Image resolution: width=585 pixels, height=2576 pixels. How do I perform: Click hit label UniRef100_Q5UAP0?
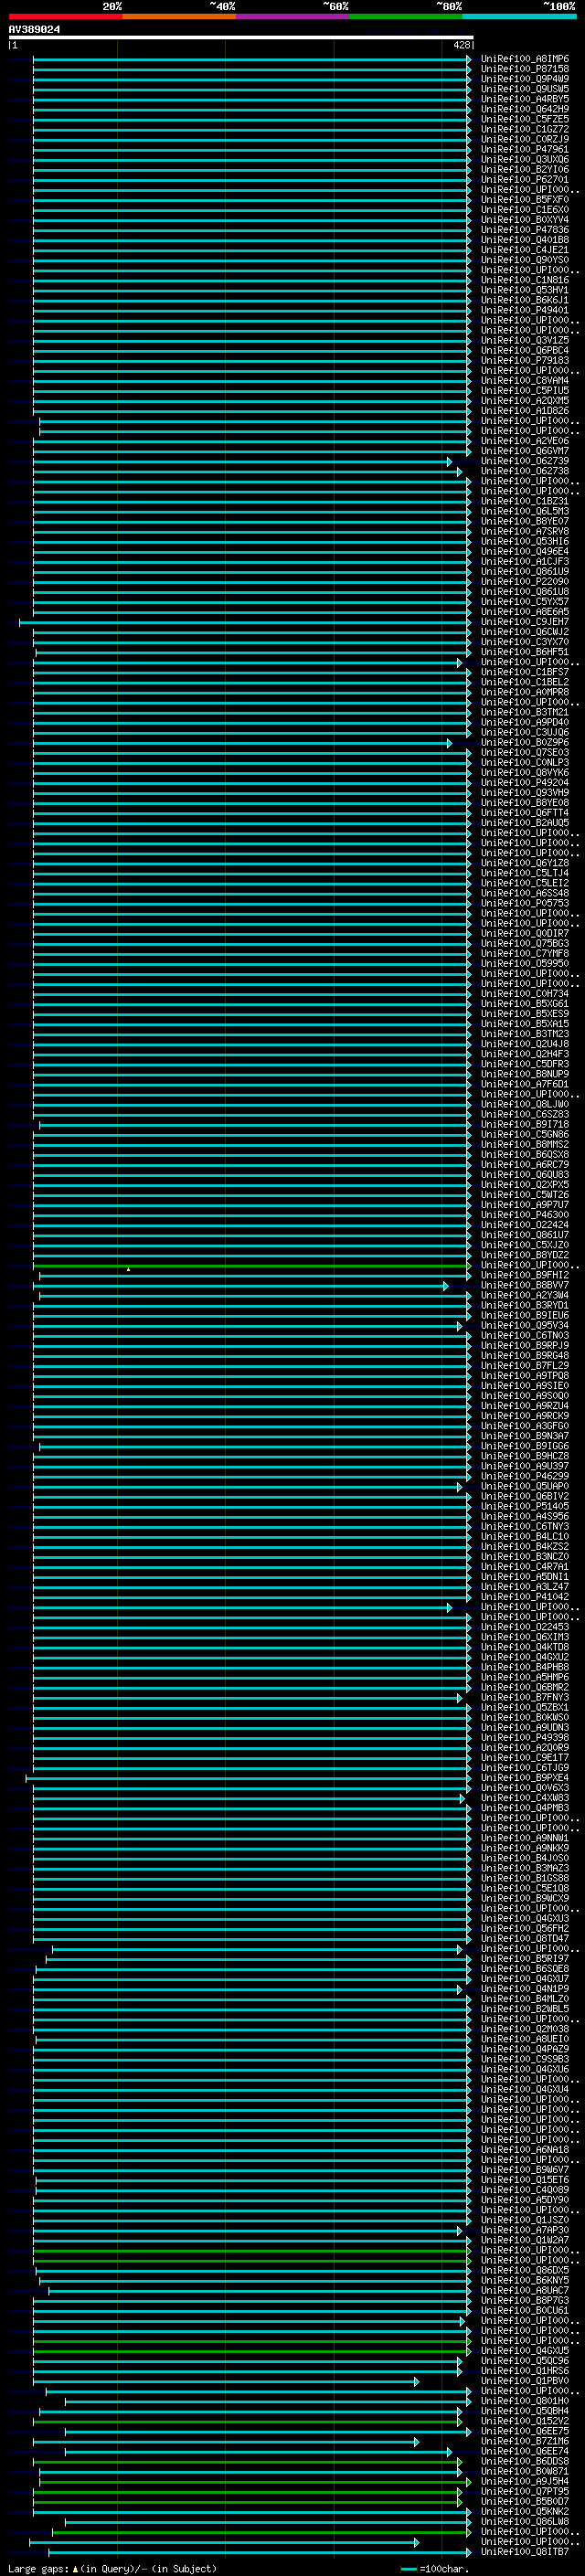pyautogui.click(x=524, y=1487)
